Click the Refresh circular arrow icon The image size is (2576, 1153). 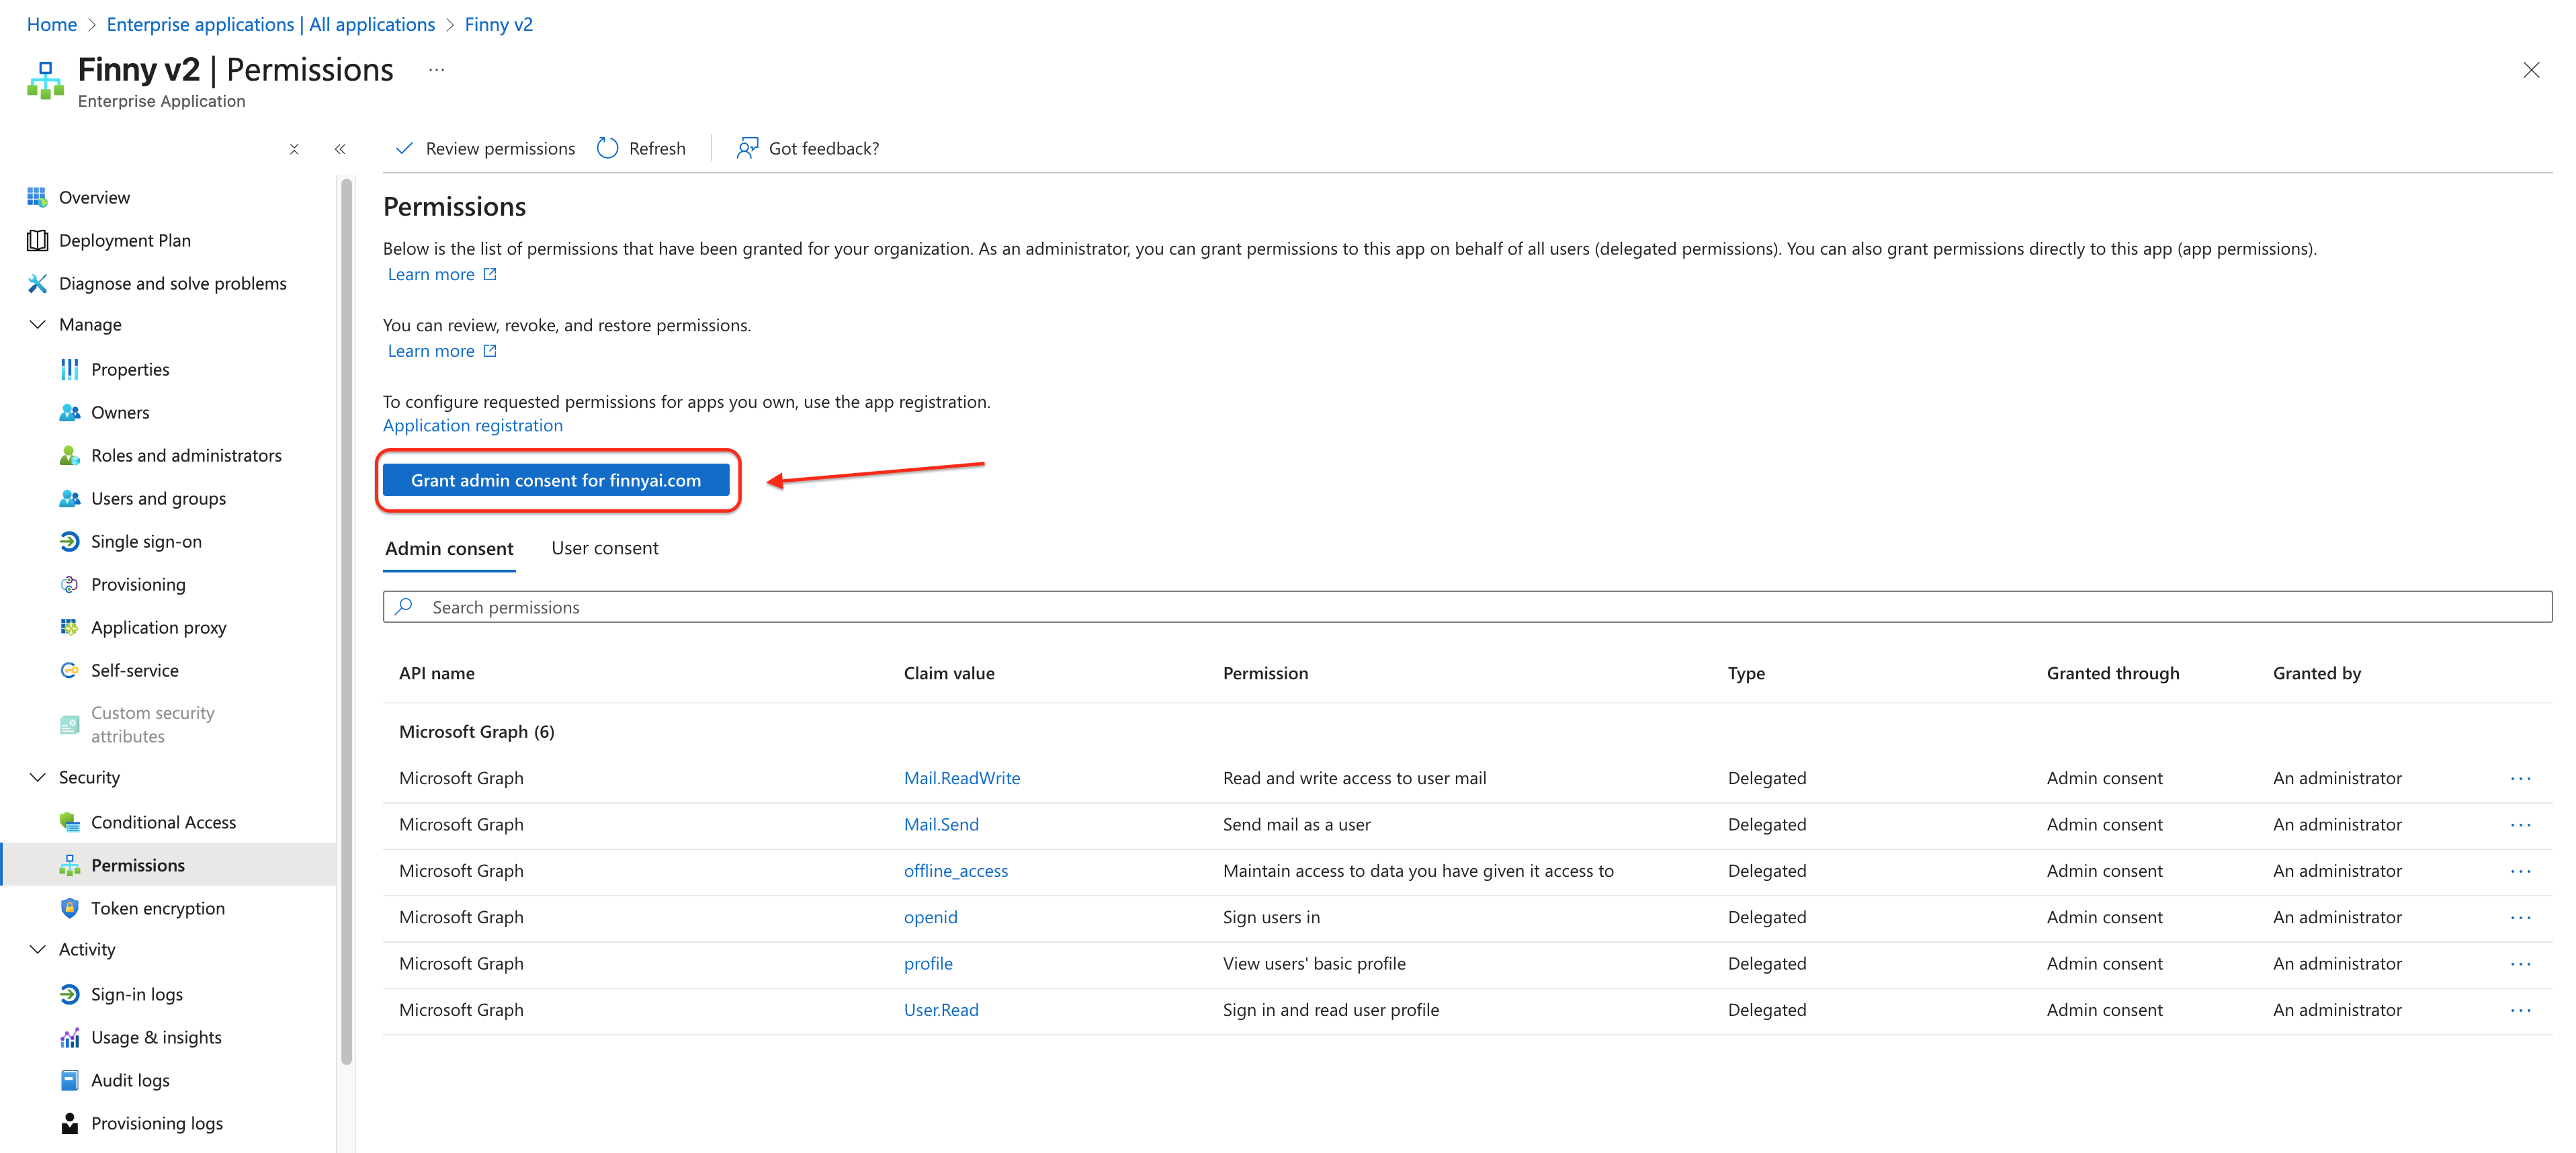(x=607, y=148)
